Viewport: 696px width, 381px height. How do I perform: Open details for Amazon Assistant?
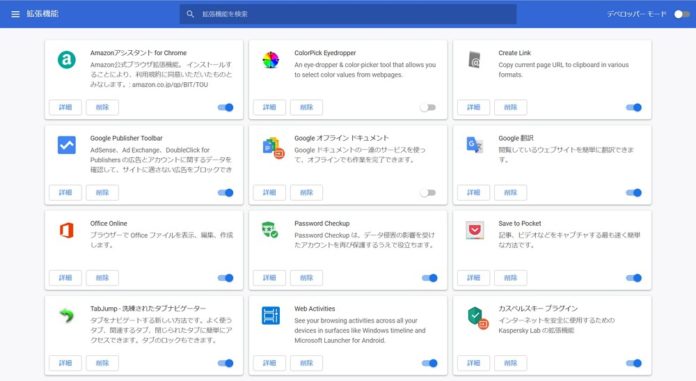(x=65, y=107)
